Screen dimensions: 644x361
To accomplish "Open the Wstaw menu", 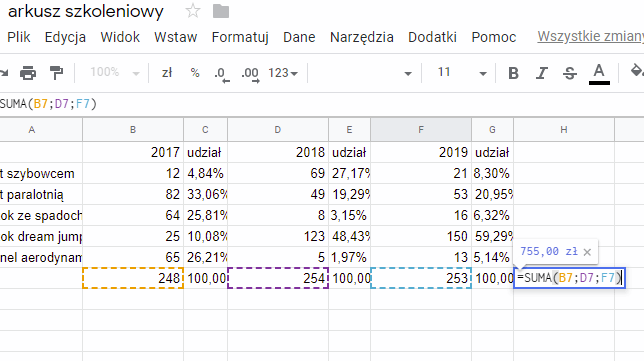I will (x=175, y=37).
